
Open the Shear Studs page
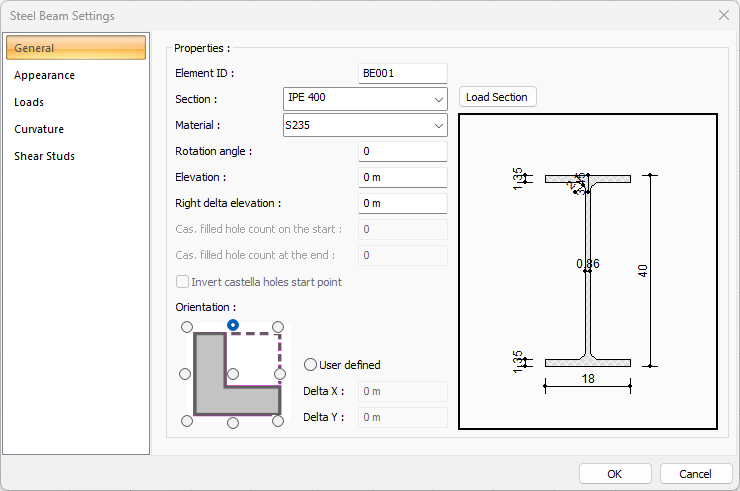pos(44,156)
